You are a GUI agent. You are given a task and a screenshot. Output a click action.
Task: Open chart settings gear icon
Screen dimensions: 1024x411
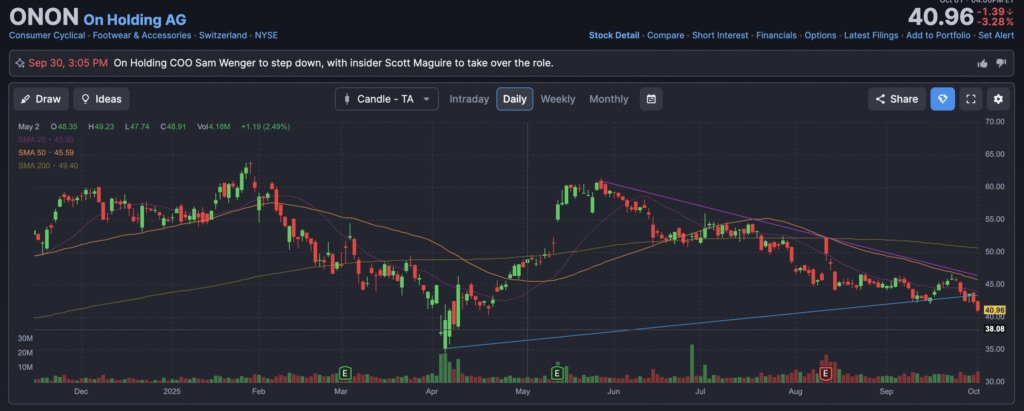pyautogui.click(x=998, y=99)
